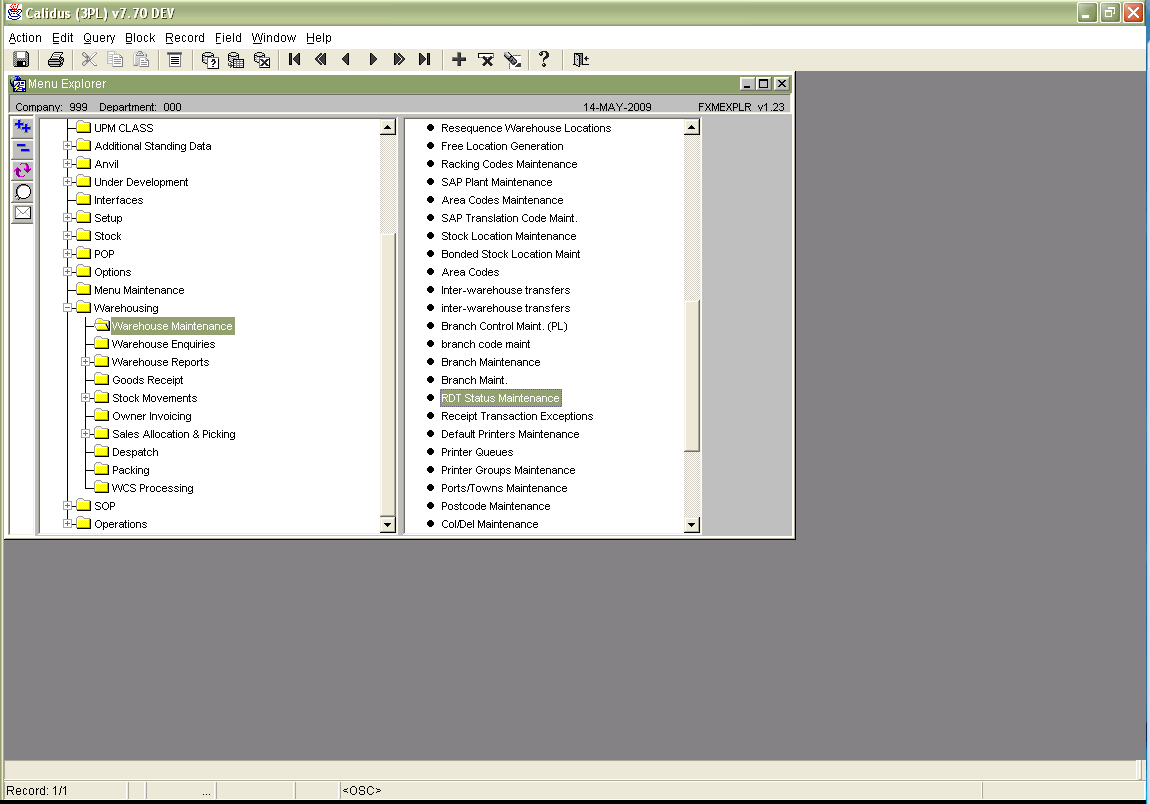Viewport: 1150px width, 804px height.
Task: Click the SAP Plant Maintenance entry
Action: click(x=497, y=182)
